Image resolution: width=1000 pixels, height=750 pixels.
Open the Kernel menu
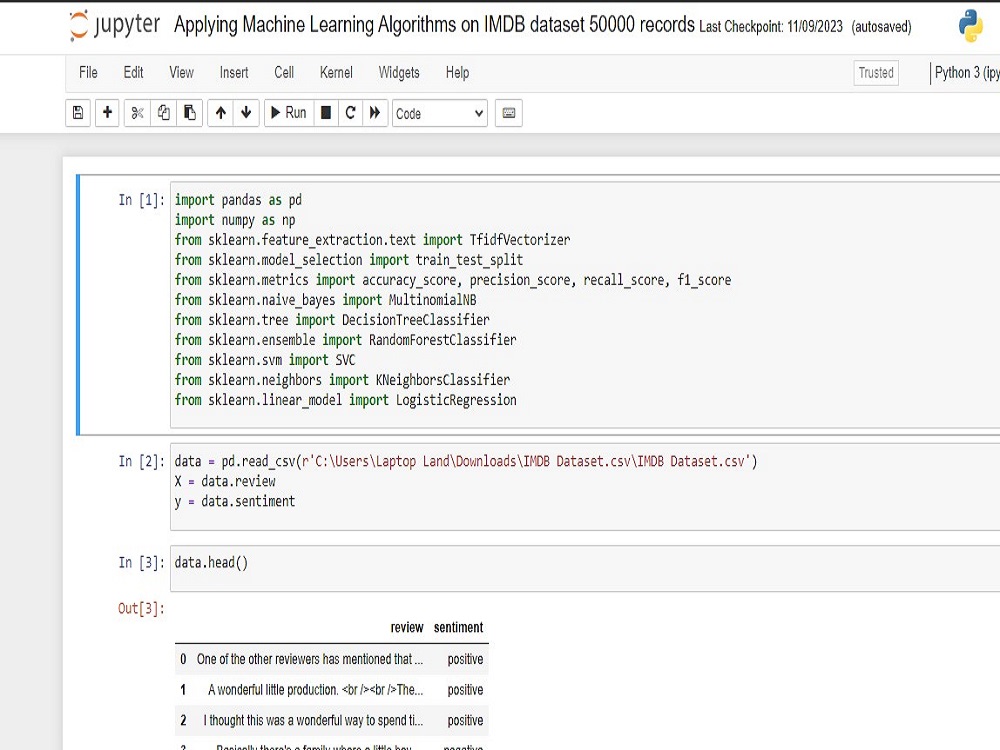(x=336, y=73)
